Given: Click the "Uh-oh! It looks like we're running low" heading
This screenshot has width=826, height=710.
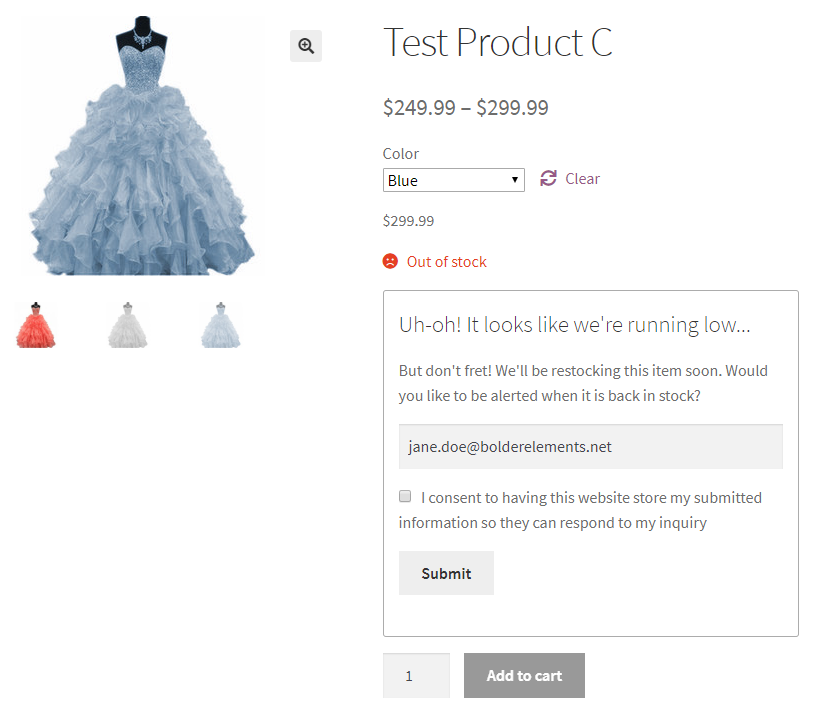Looking at the screenshot, I should coord(574,324).
